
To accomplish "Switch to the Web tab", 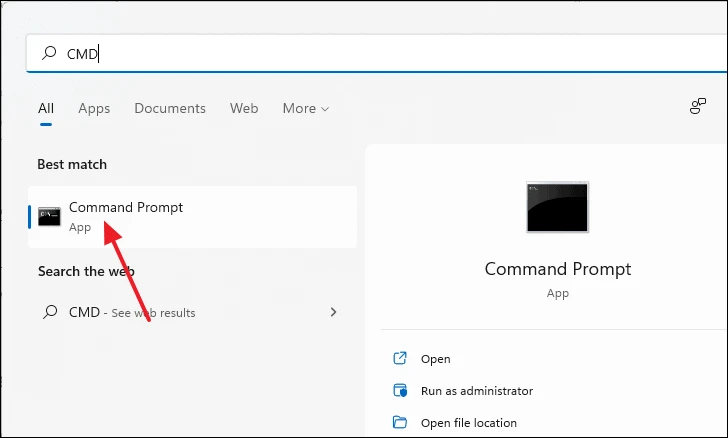I will (x=244, y=108).
